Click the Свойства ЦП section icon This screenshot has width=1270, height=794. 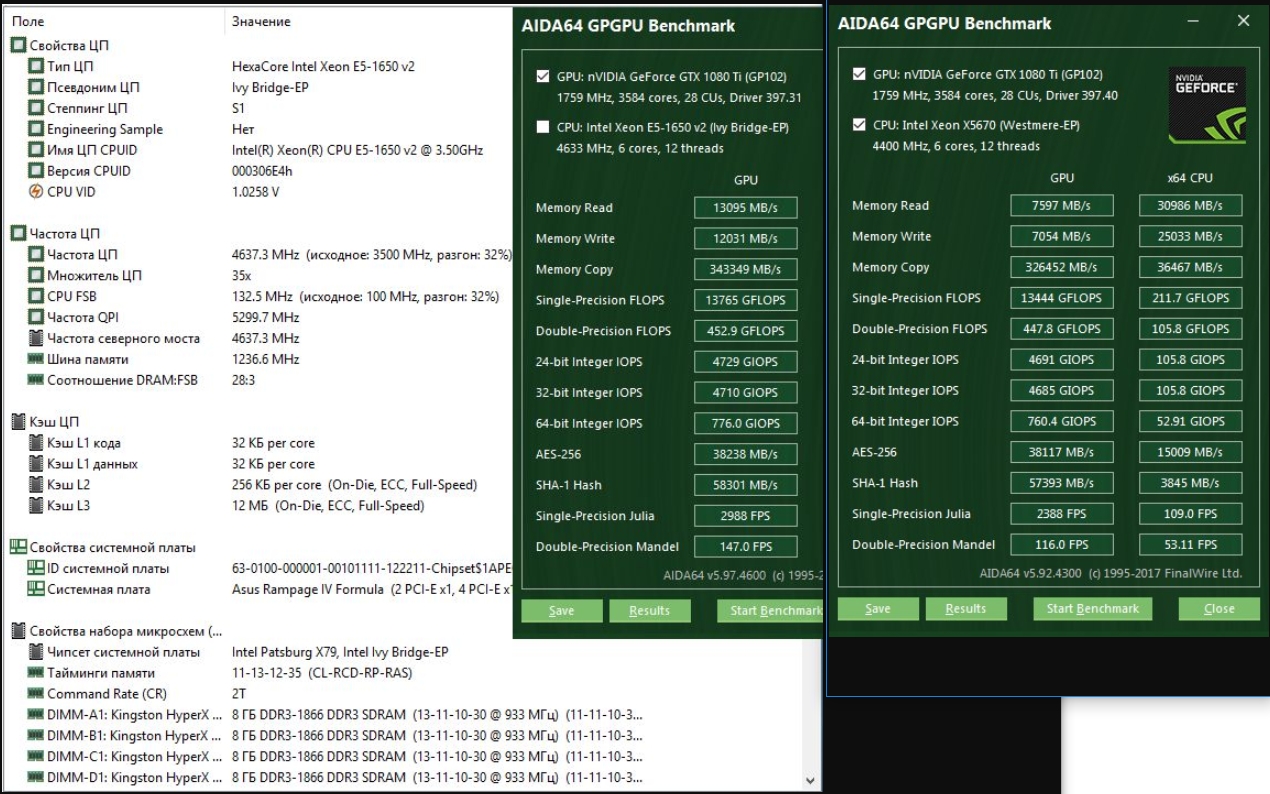click(18, 46)
